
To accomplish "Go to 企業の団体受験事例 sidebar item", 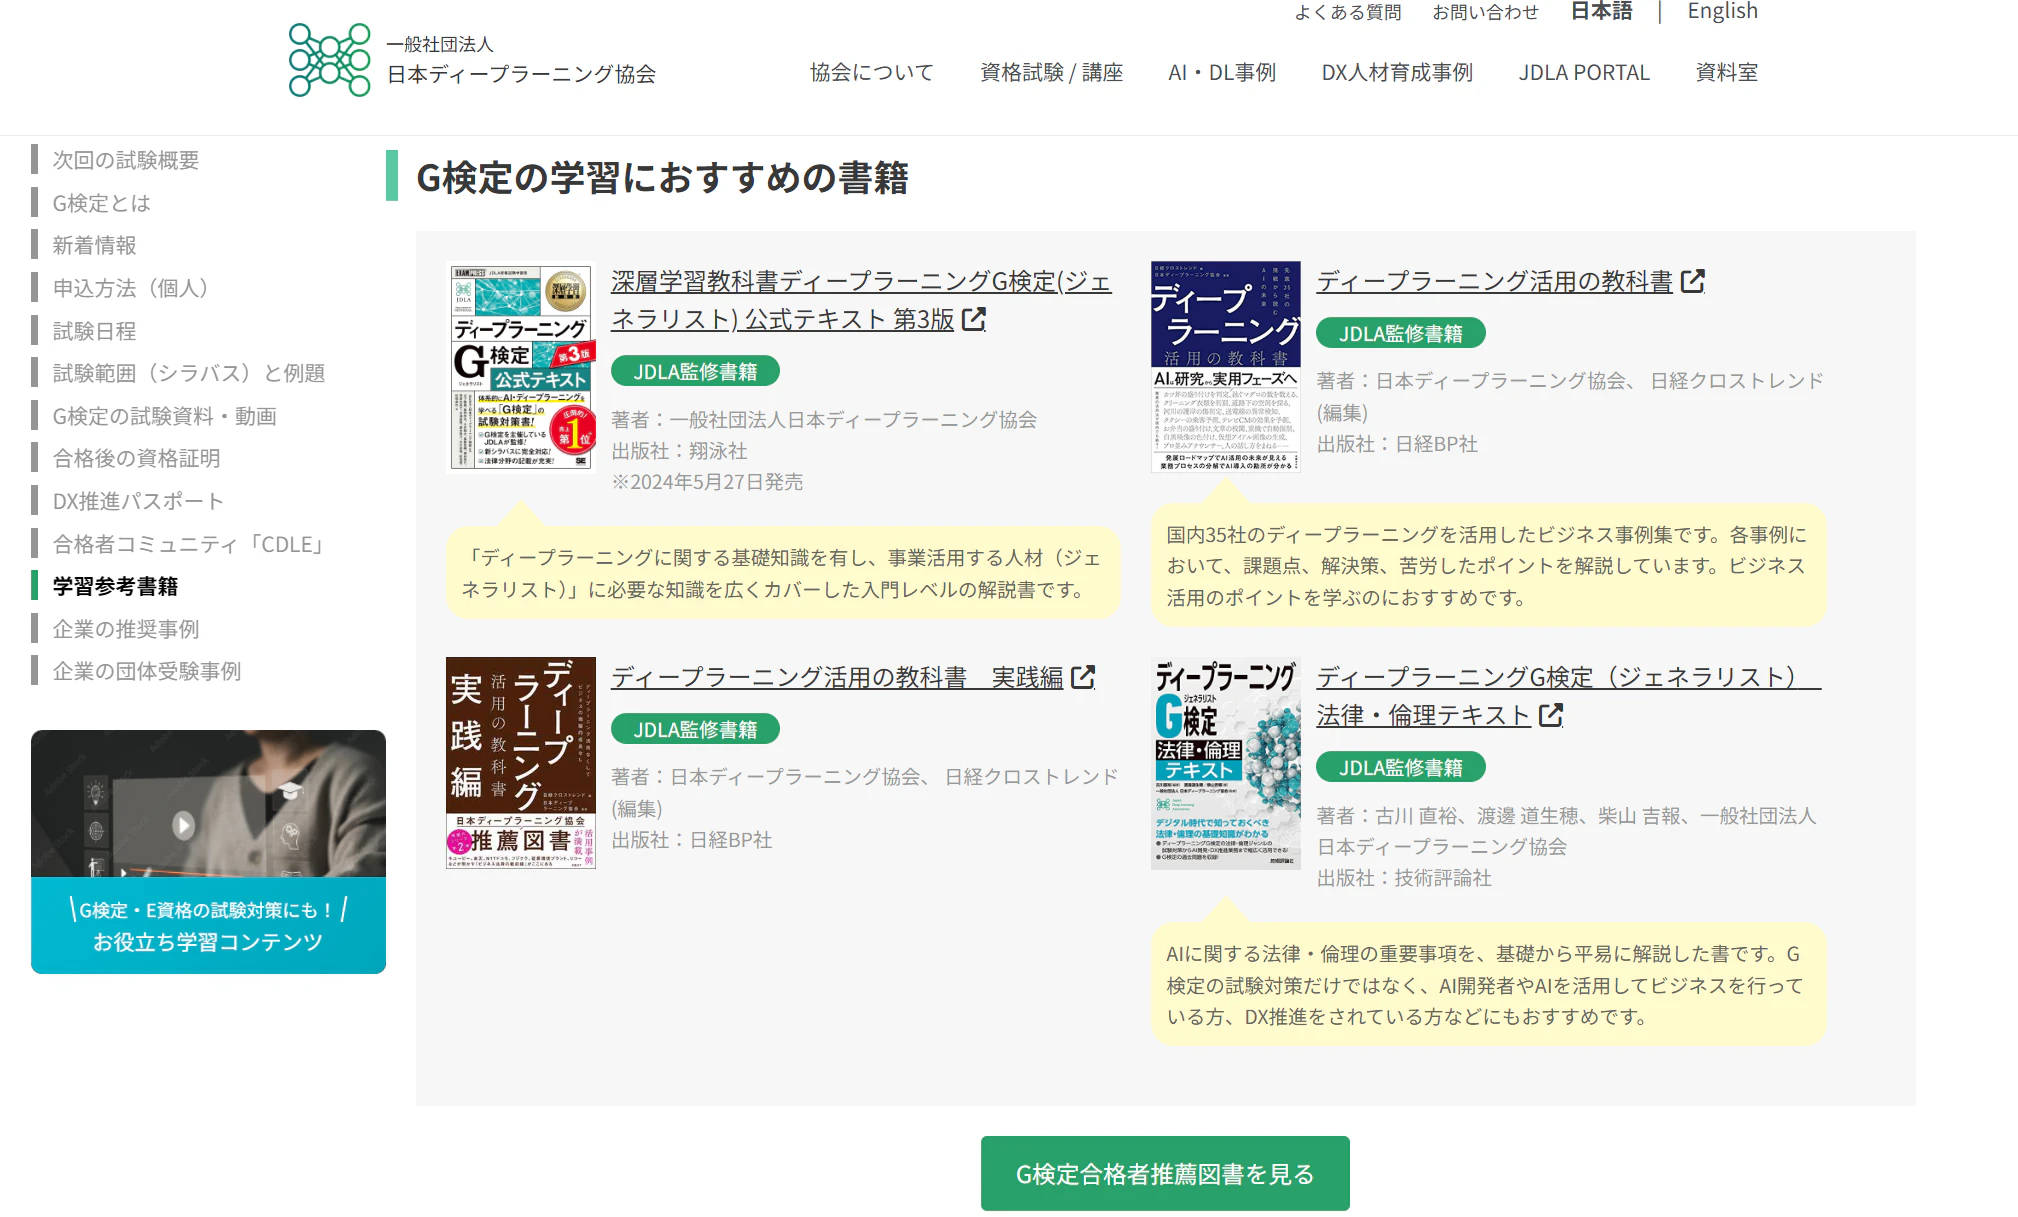I will tap(147, 671).
